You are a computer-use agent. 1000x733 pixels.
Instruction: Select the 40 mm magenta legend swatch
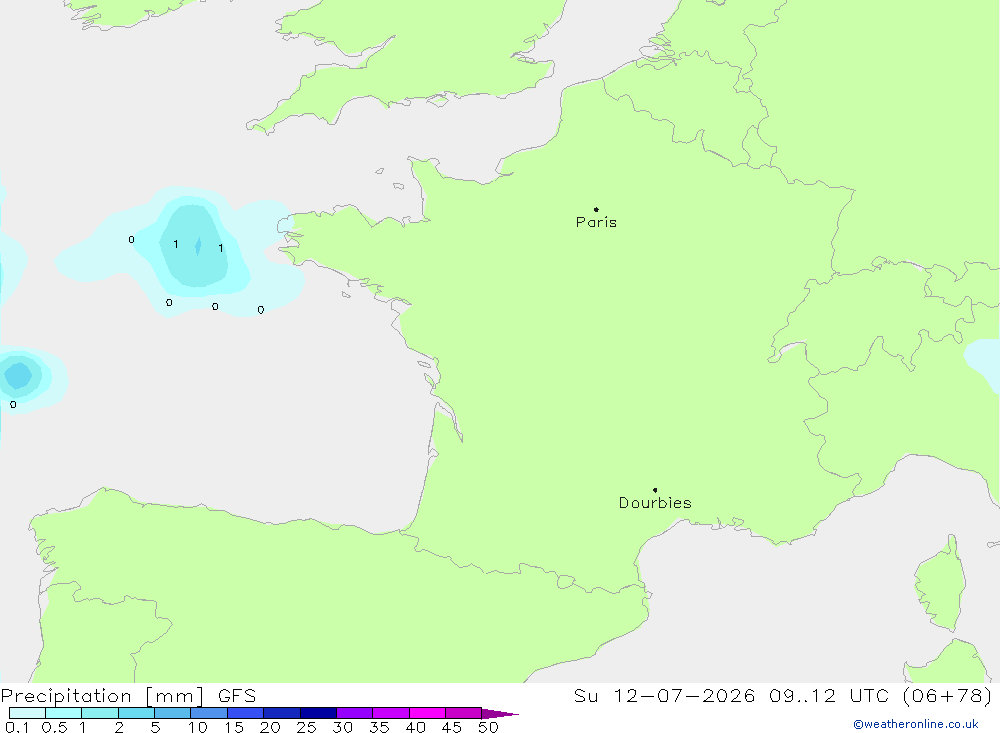coord(427,713)
